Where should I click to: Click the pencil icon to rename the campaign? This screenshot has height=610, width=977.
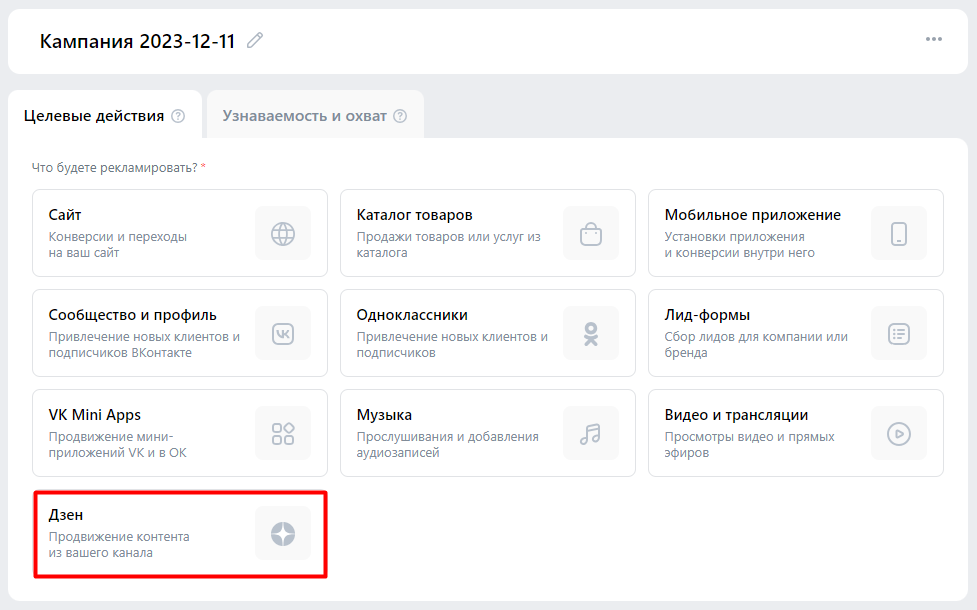pyautogui.click(x=255, y=41)
